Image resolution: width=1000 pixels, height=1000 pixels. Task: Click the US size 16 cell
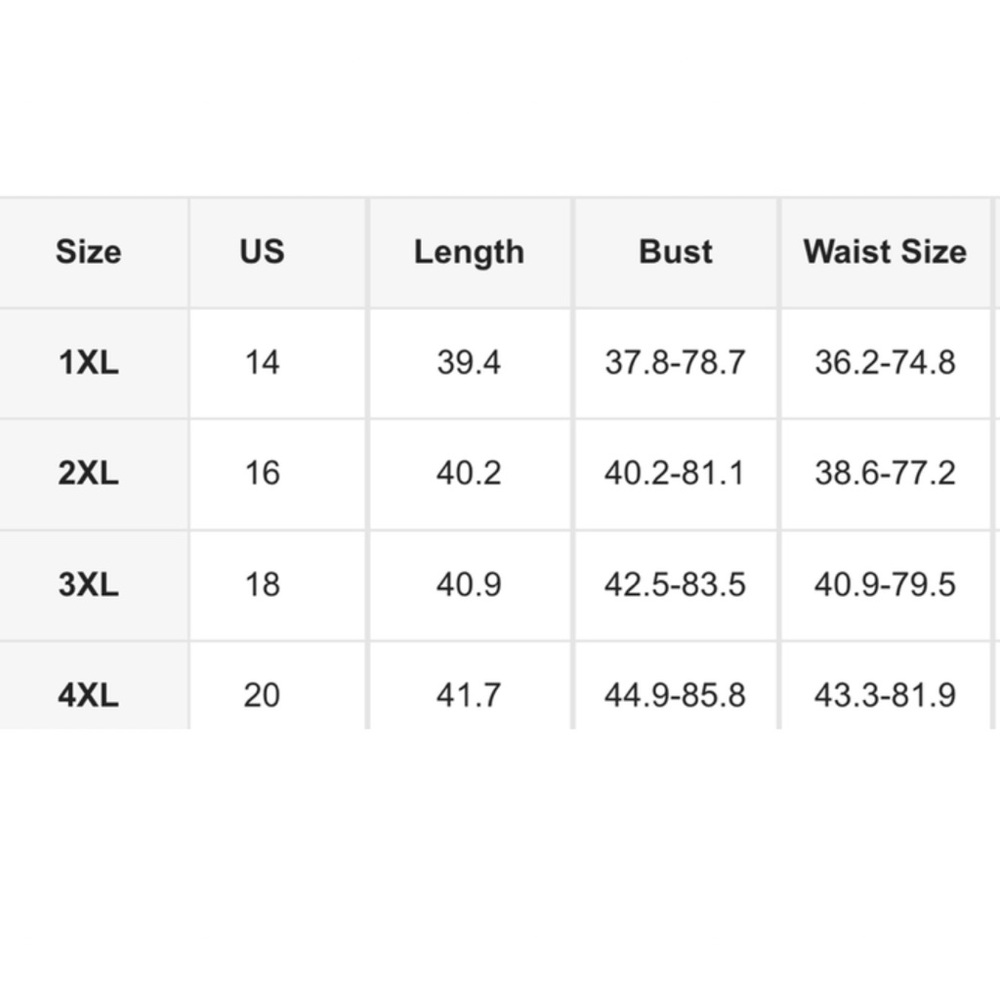click(x=262, y=474)
